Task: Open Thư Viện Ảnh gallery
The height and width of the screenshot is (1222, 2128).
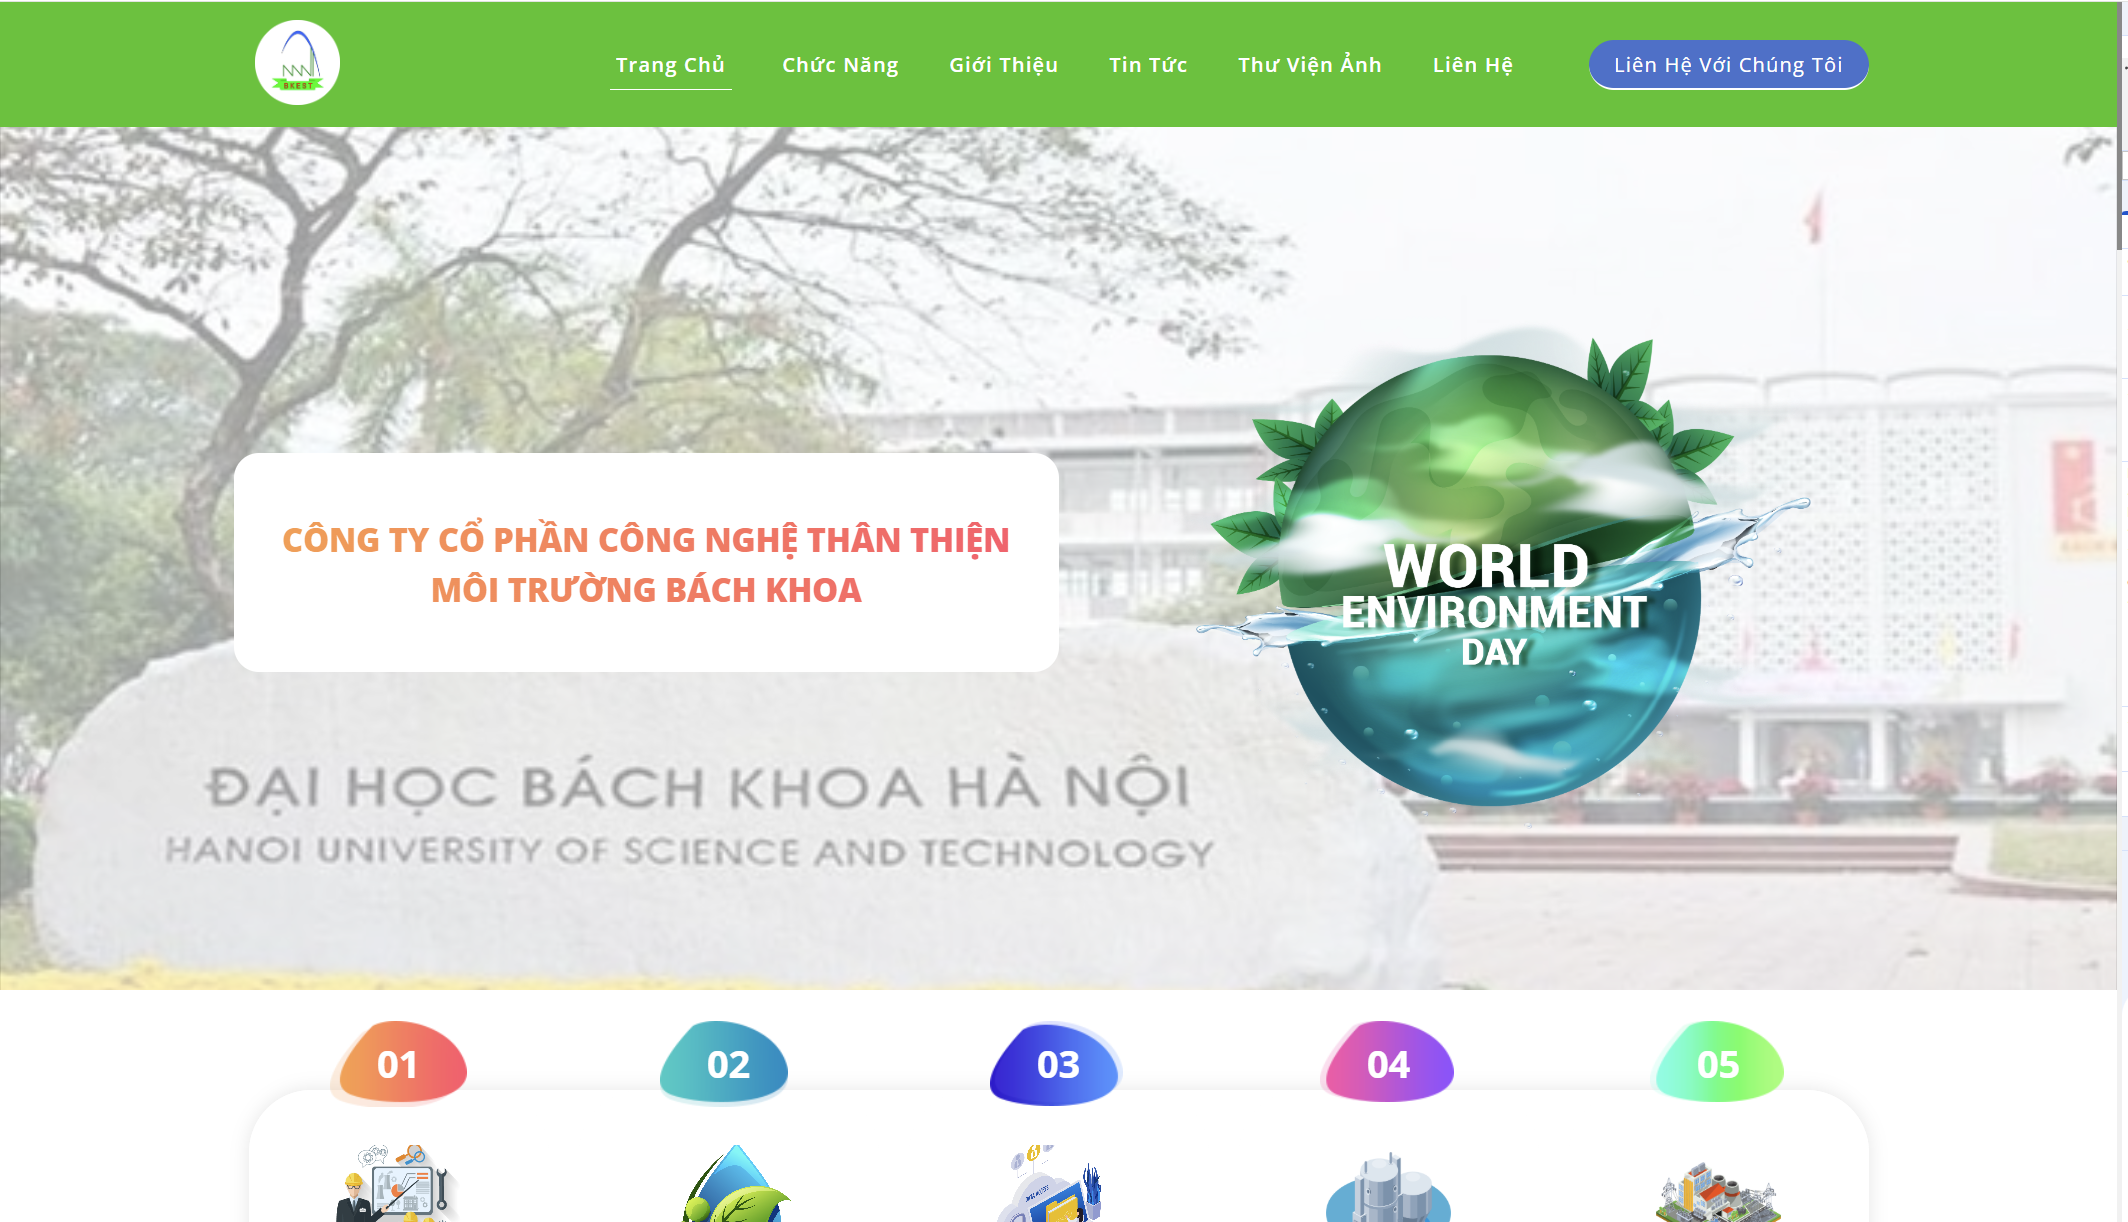Action: tap(1310, 65)
